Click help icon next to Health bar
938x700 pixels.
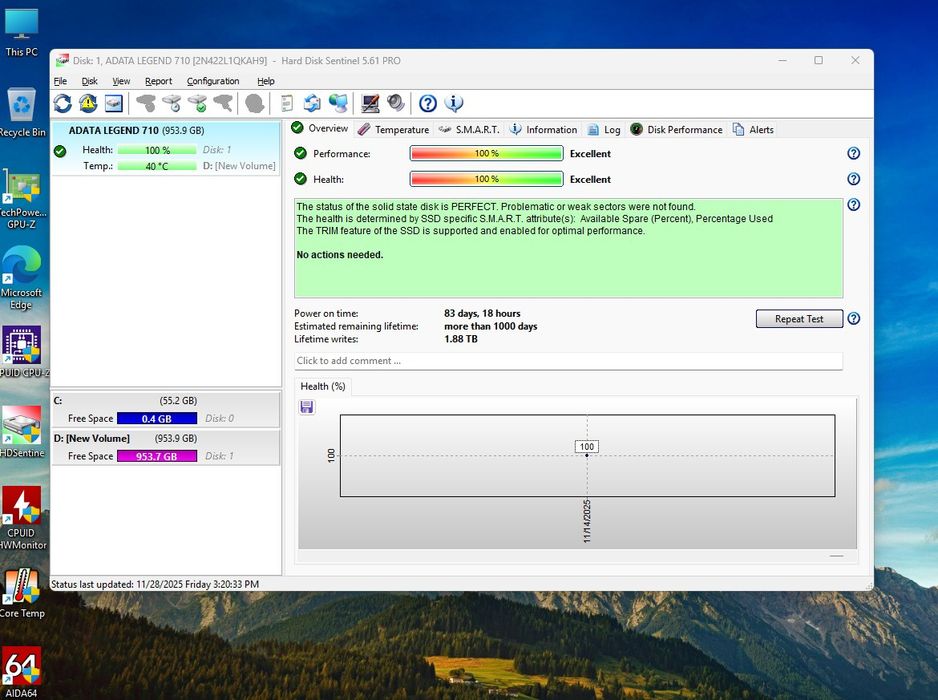coord(854,179)
